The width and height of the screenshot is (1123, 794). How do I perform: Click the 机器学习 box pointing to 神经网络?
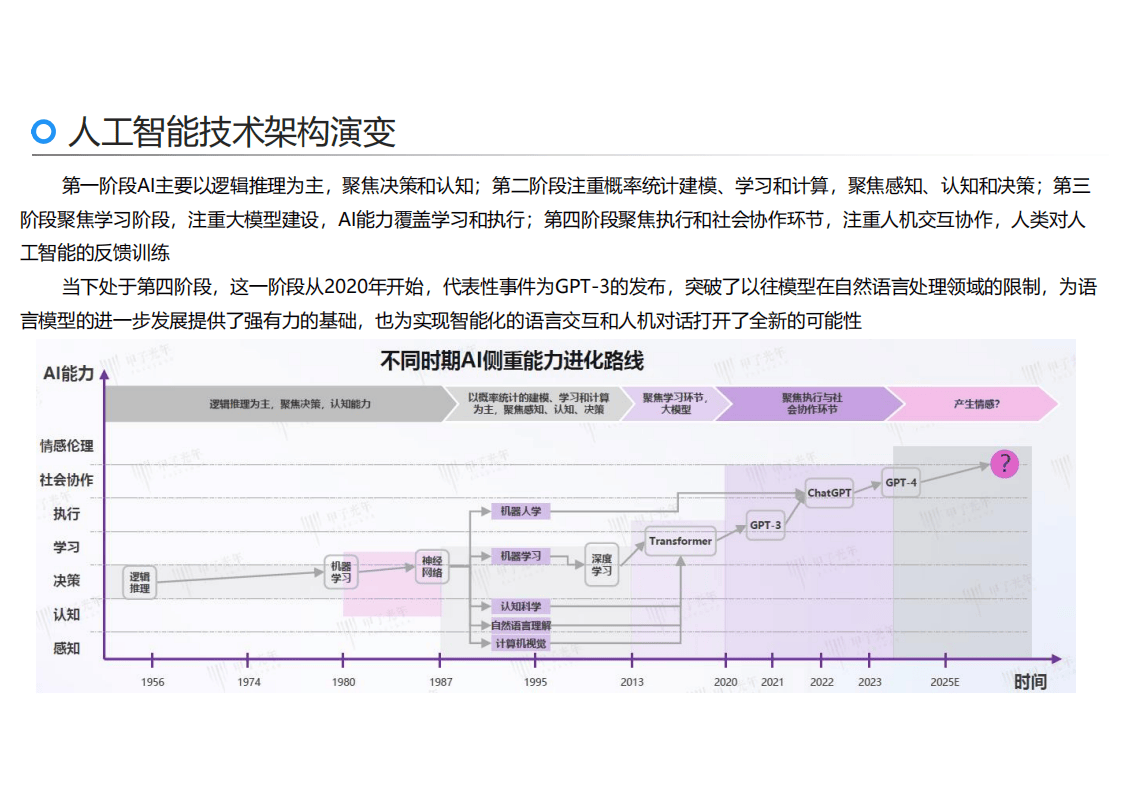[x=341, y=571]
